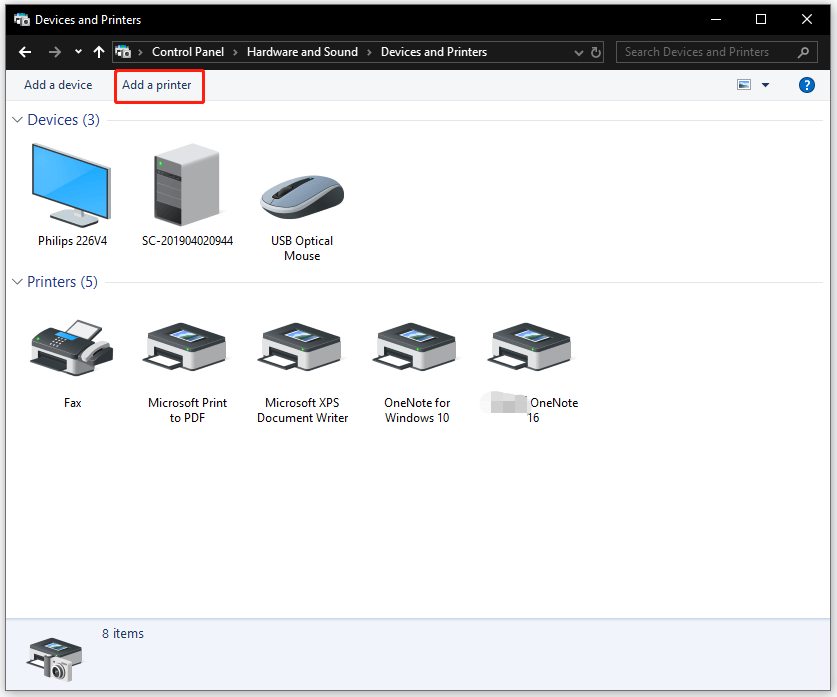Open the view options dropdown arrow
Image resolution: width=837 pixels, height=697 pixels.
click(x=765, y=85)
